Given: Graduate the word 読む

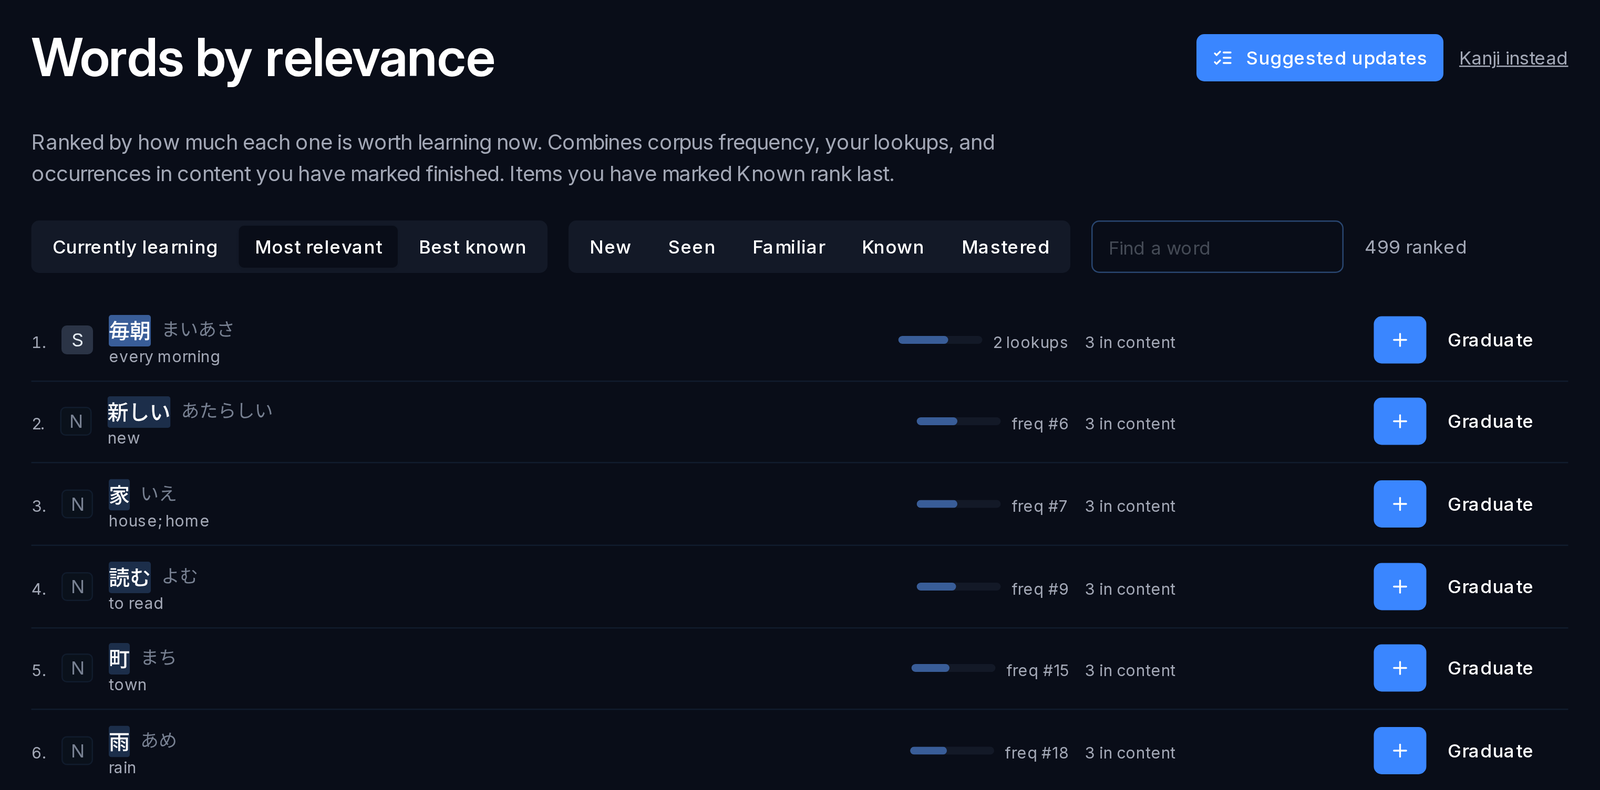Looking at the screenshot, I should pos(1490,587).
